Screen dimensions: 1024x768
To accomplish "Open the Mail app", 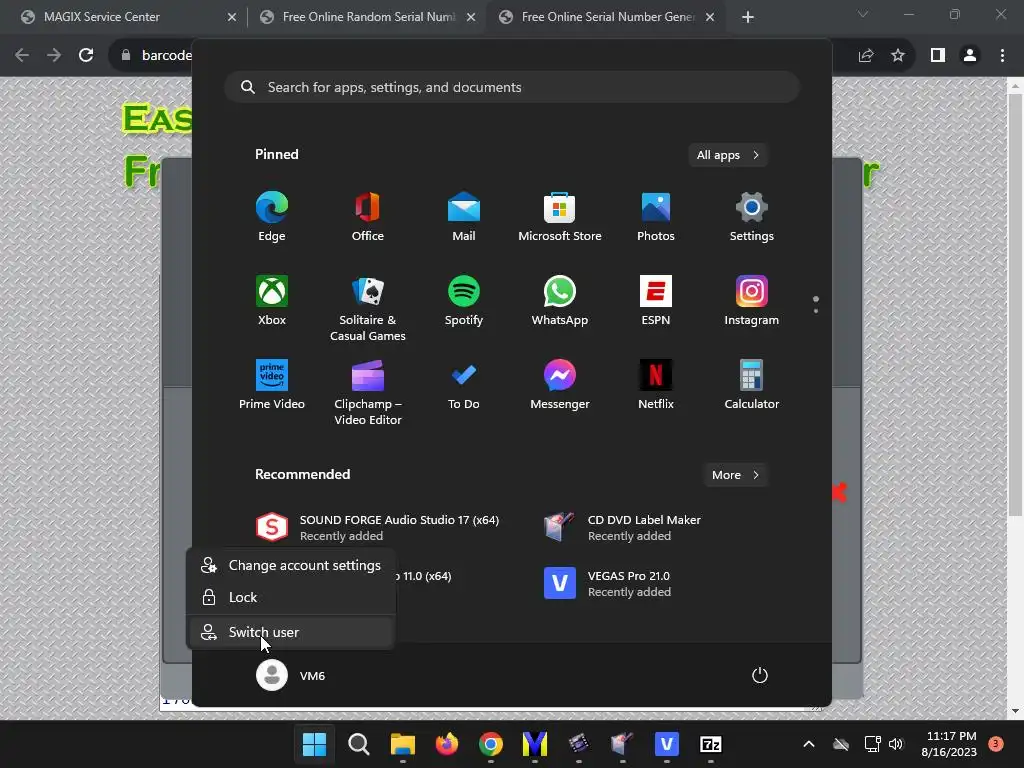I will tap(464, 217).
